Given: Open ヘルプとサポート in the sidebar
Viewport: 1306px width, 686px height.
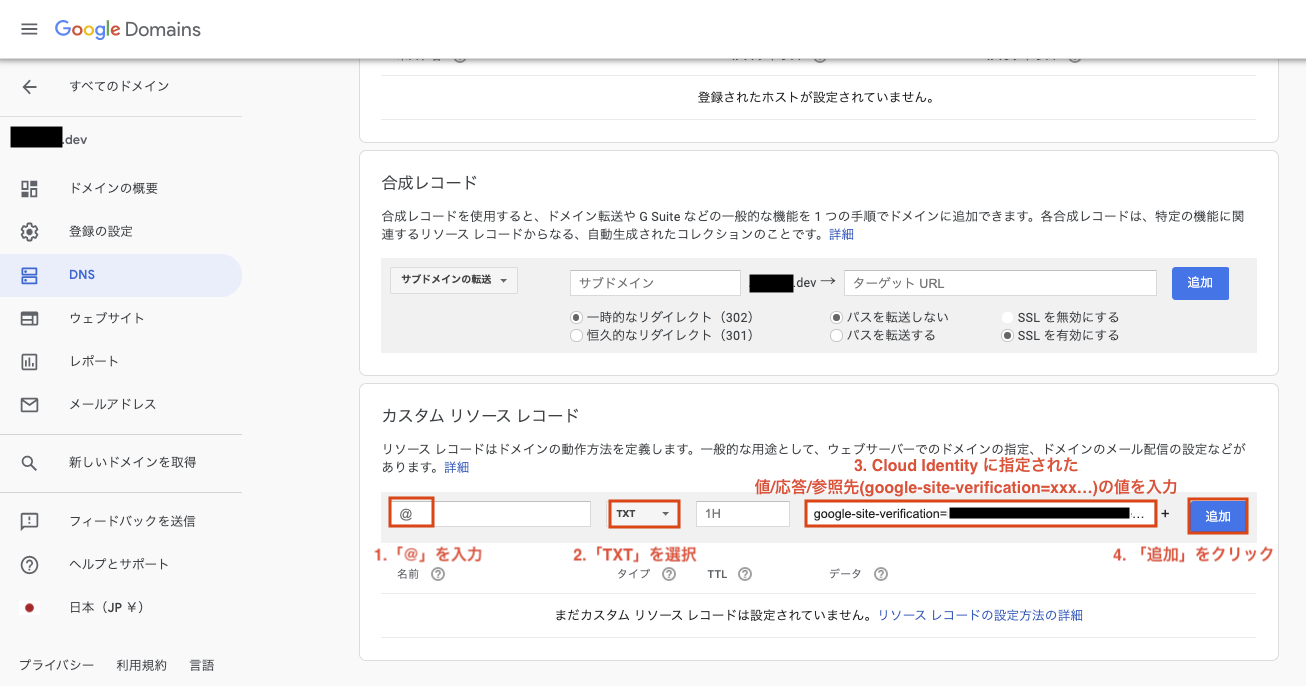Looking at the screenshot, I should (x=120, y=564).
